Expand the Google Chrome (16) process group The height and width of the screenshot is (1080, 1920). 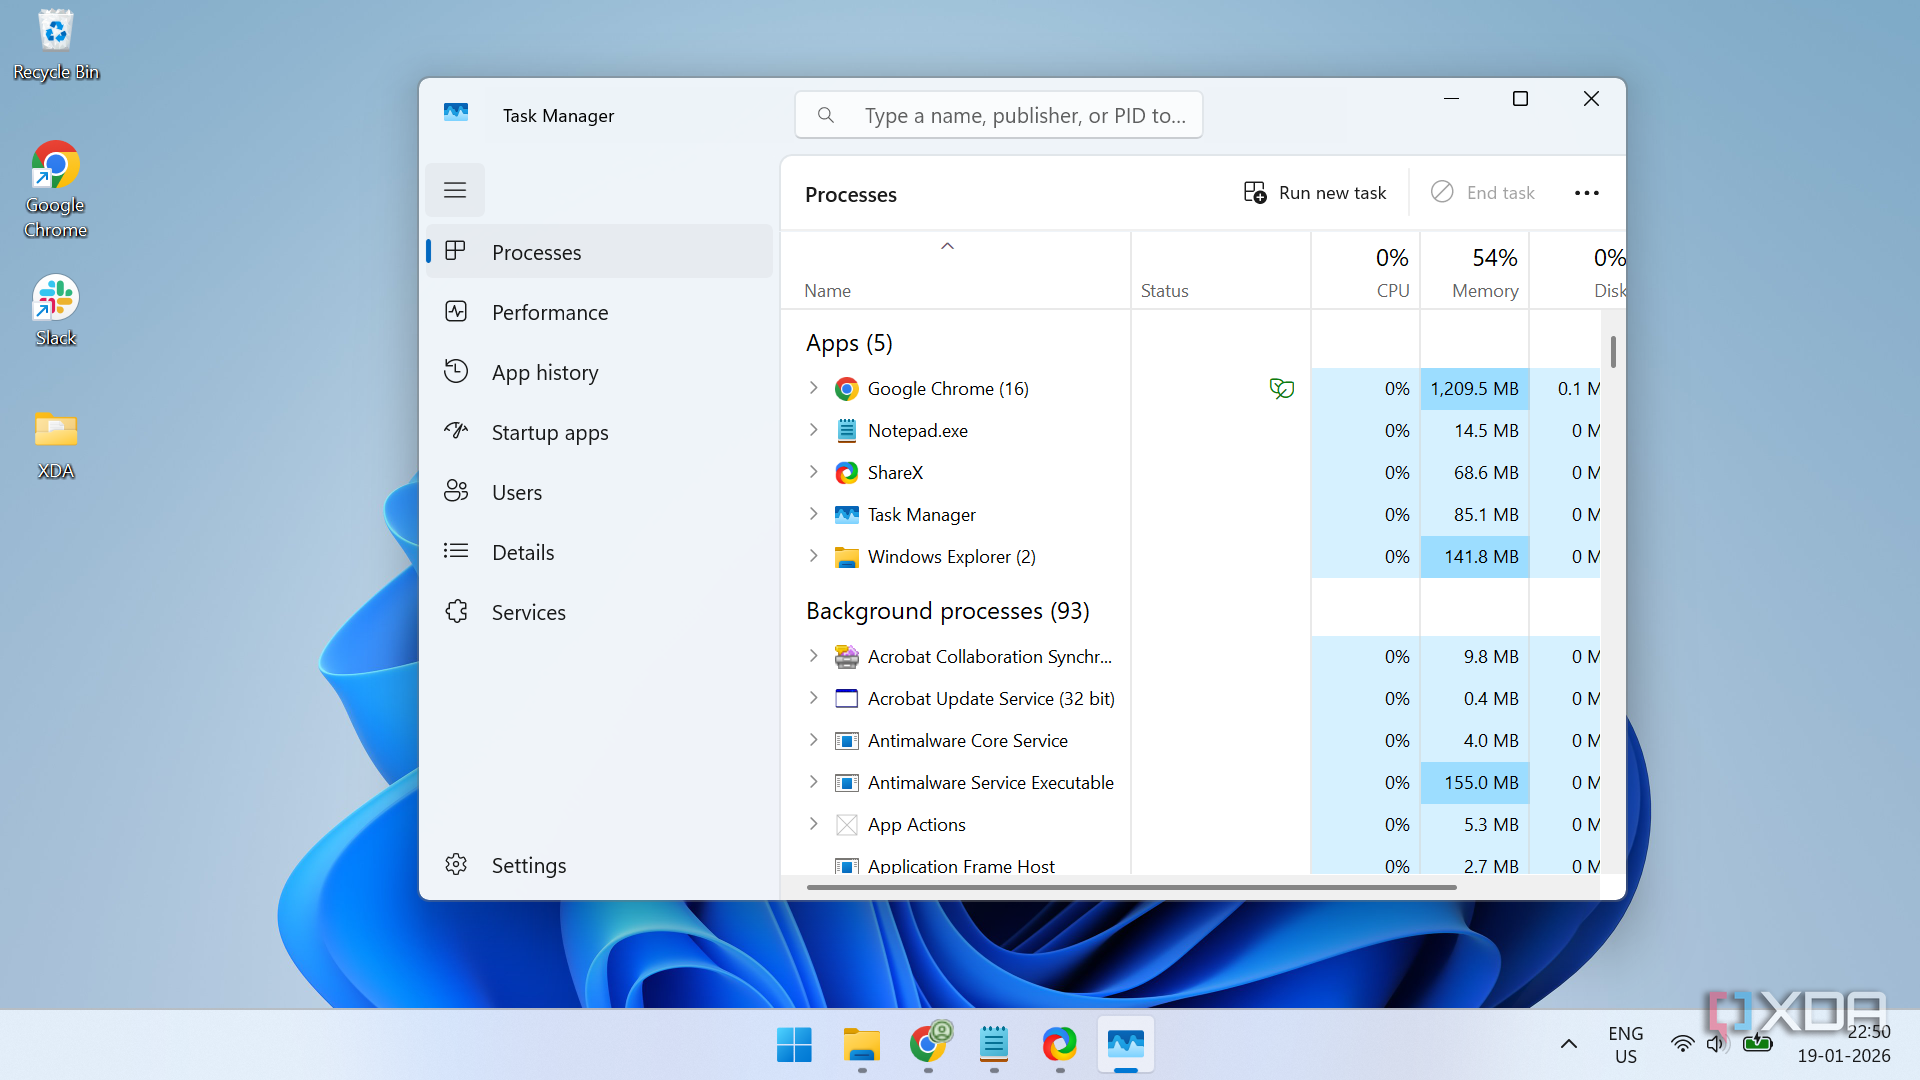pos(814,388)
